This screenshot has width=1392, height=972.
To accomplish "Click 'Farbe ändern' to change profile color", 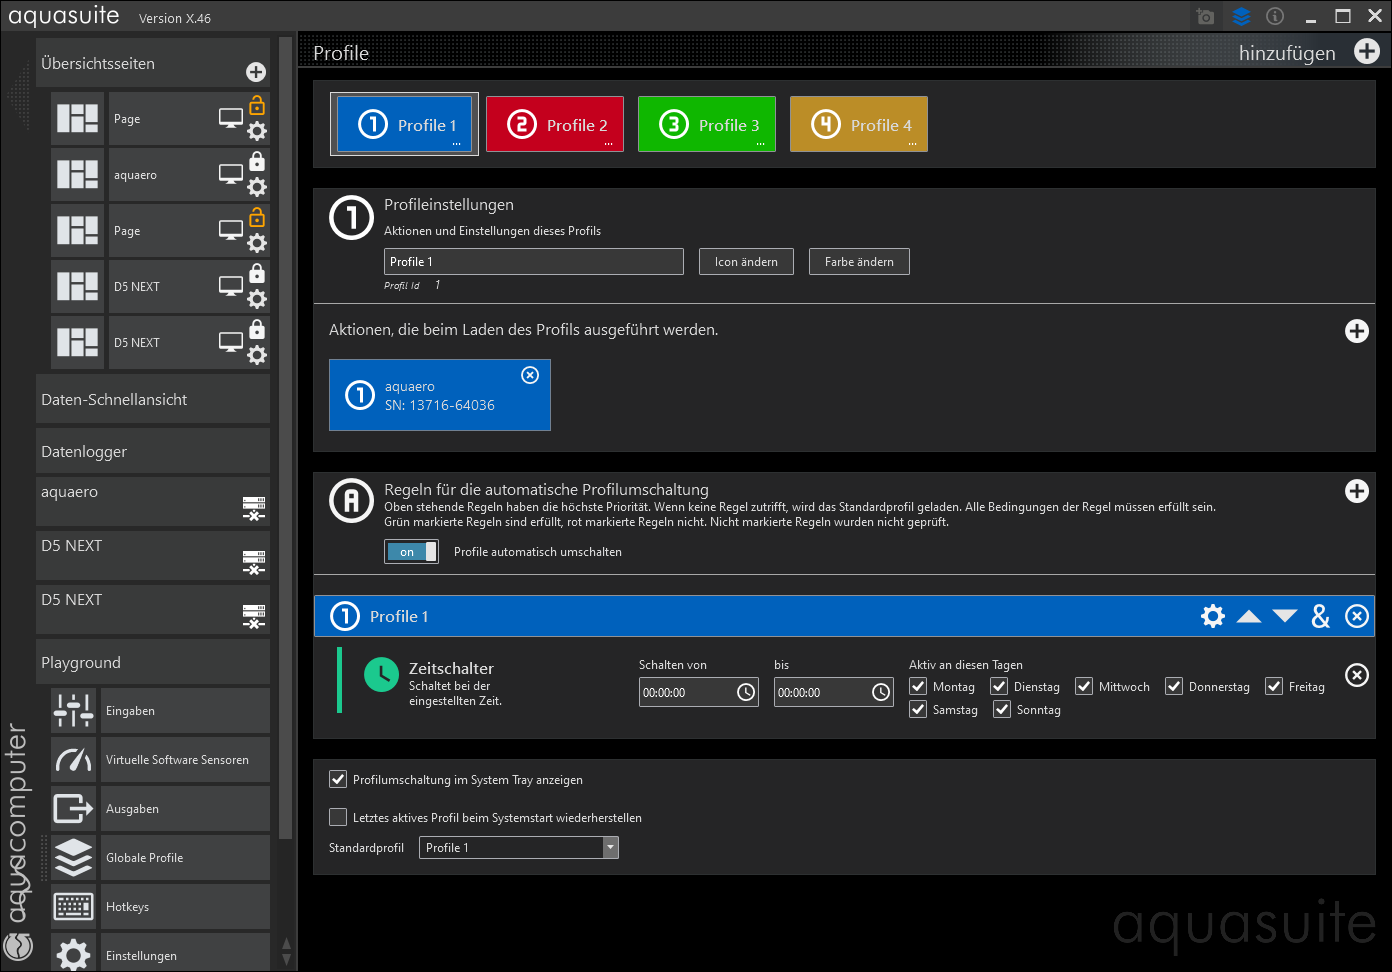I will pyautogui.click(x=859, y=262).
